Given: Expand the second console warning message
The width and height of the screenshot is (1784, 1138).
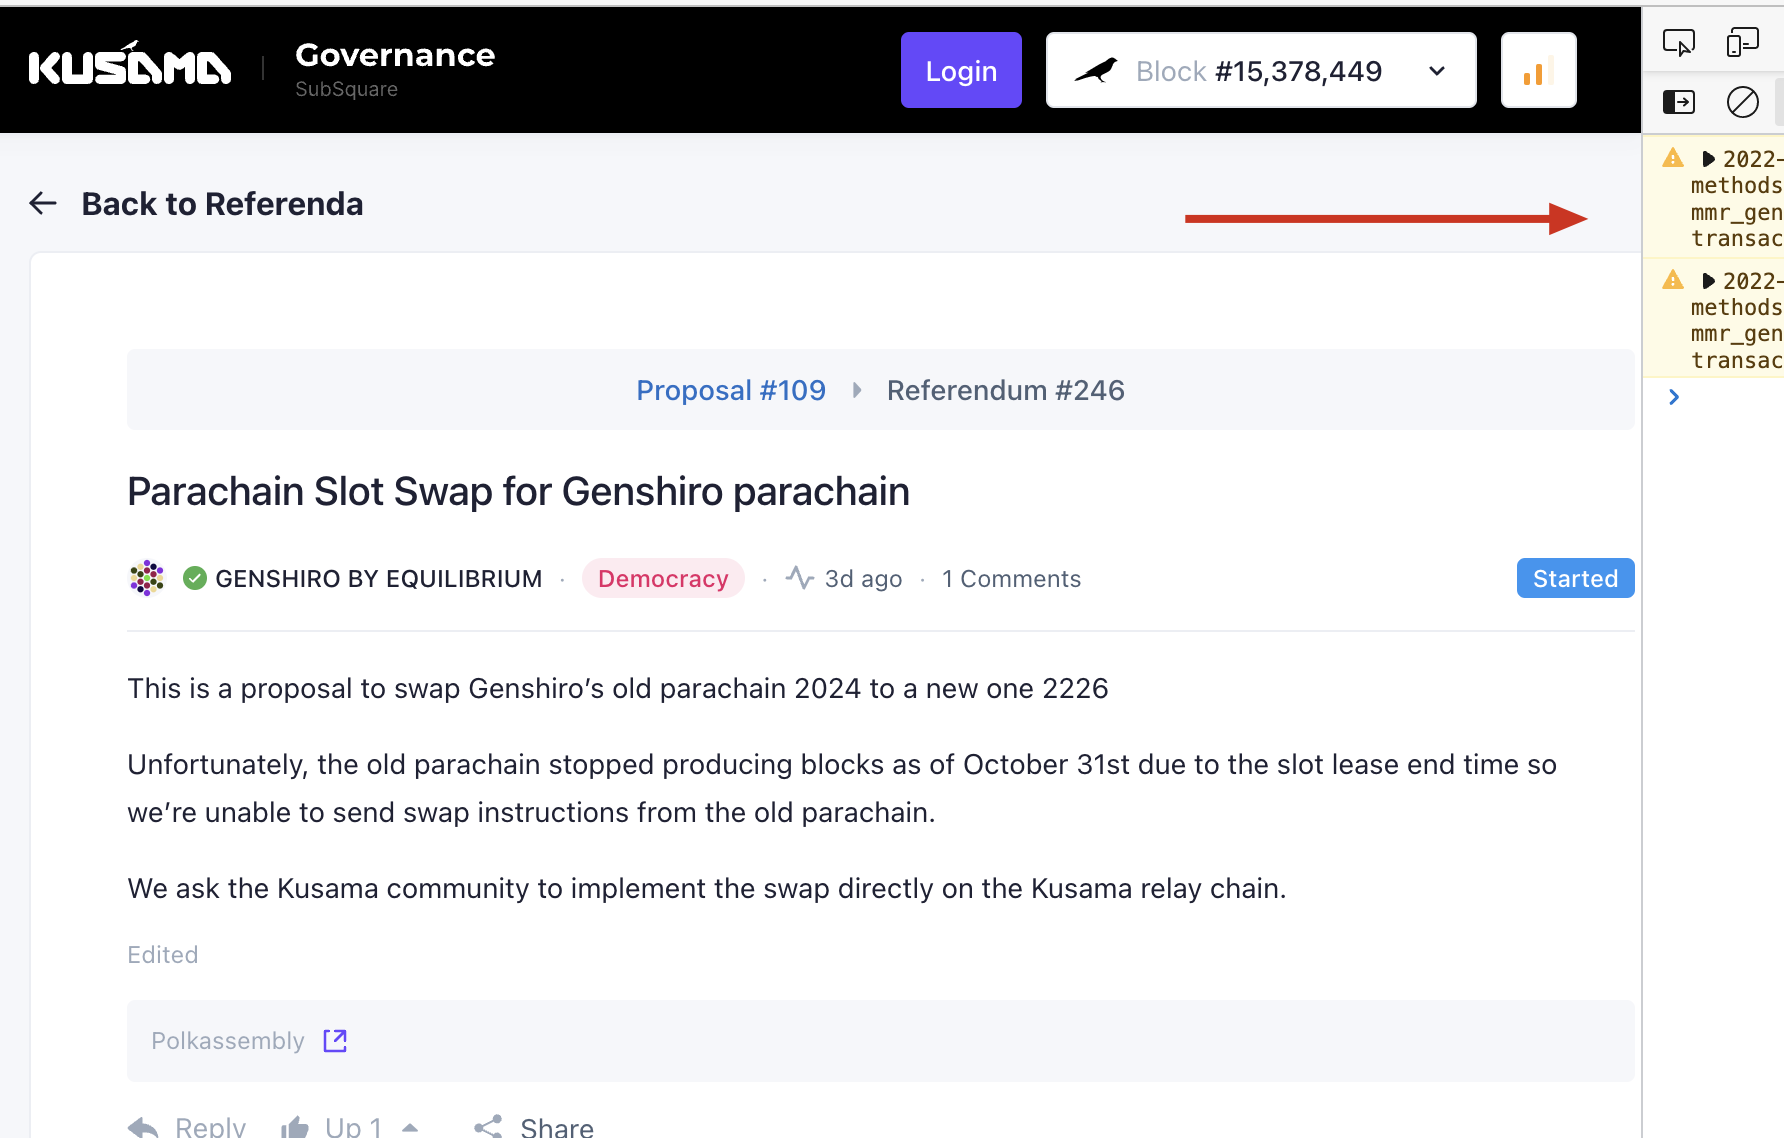Looking at the screenshot, I should 1708,281.
